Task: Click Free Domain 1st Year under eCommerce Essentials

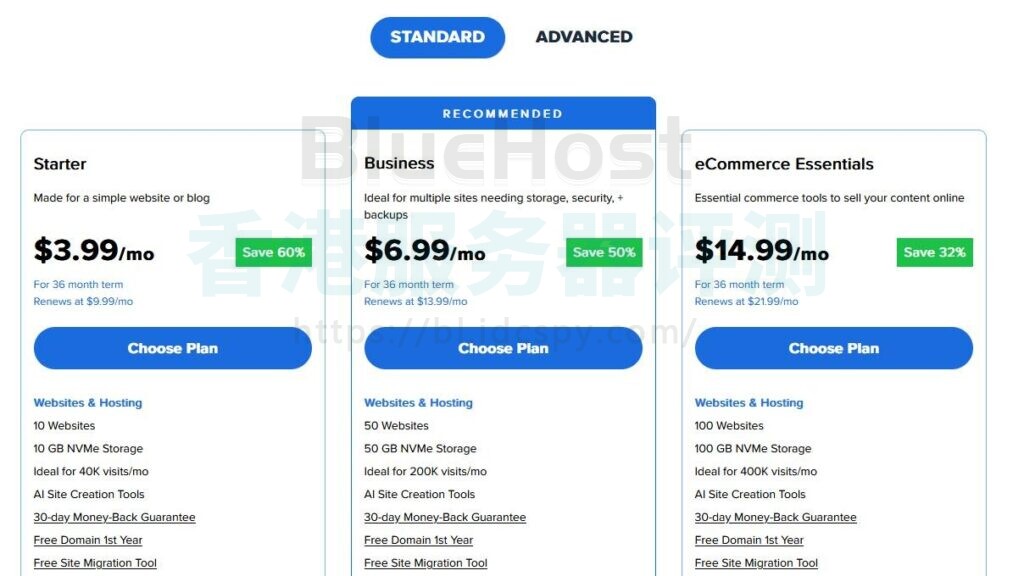Action: 749,540
